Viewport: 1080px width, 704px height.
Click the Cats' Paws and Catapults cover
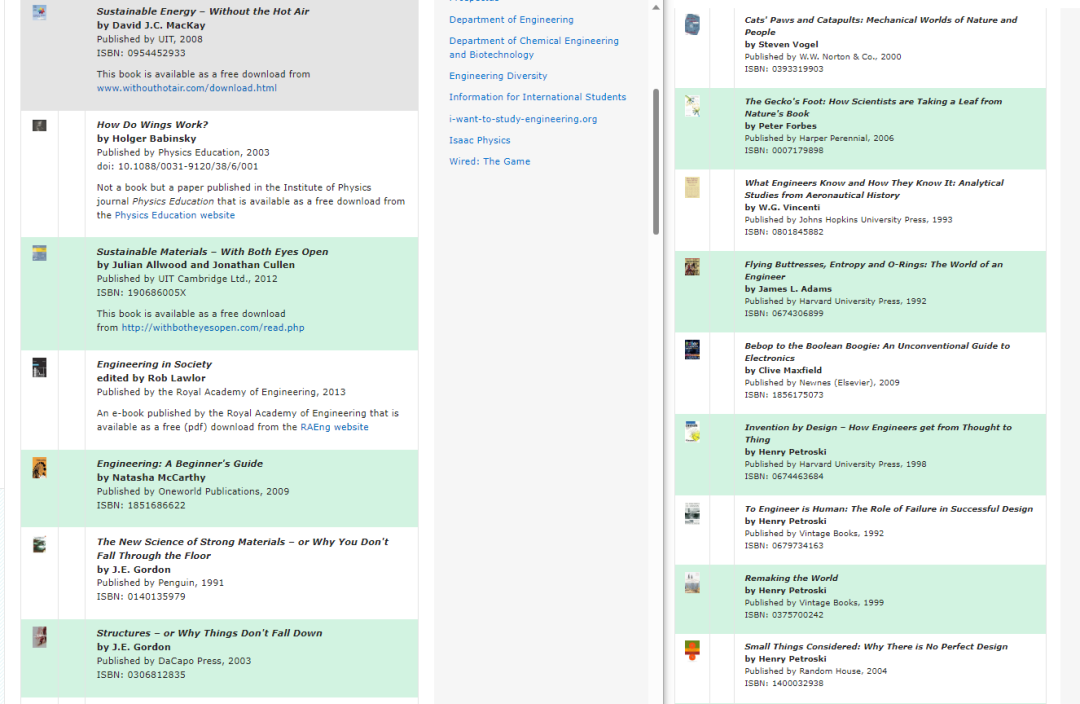[x=692, y=25]
